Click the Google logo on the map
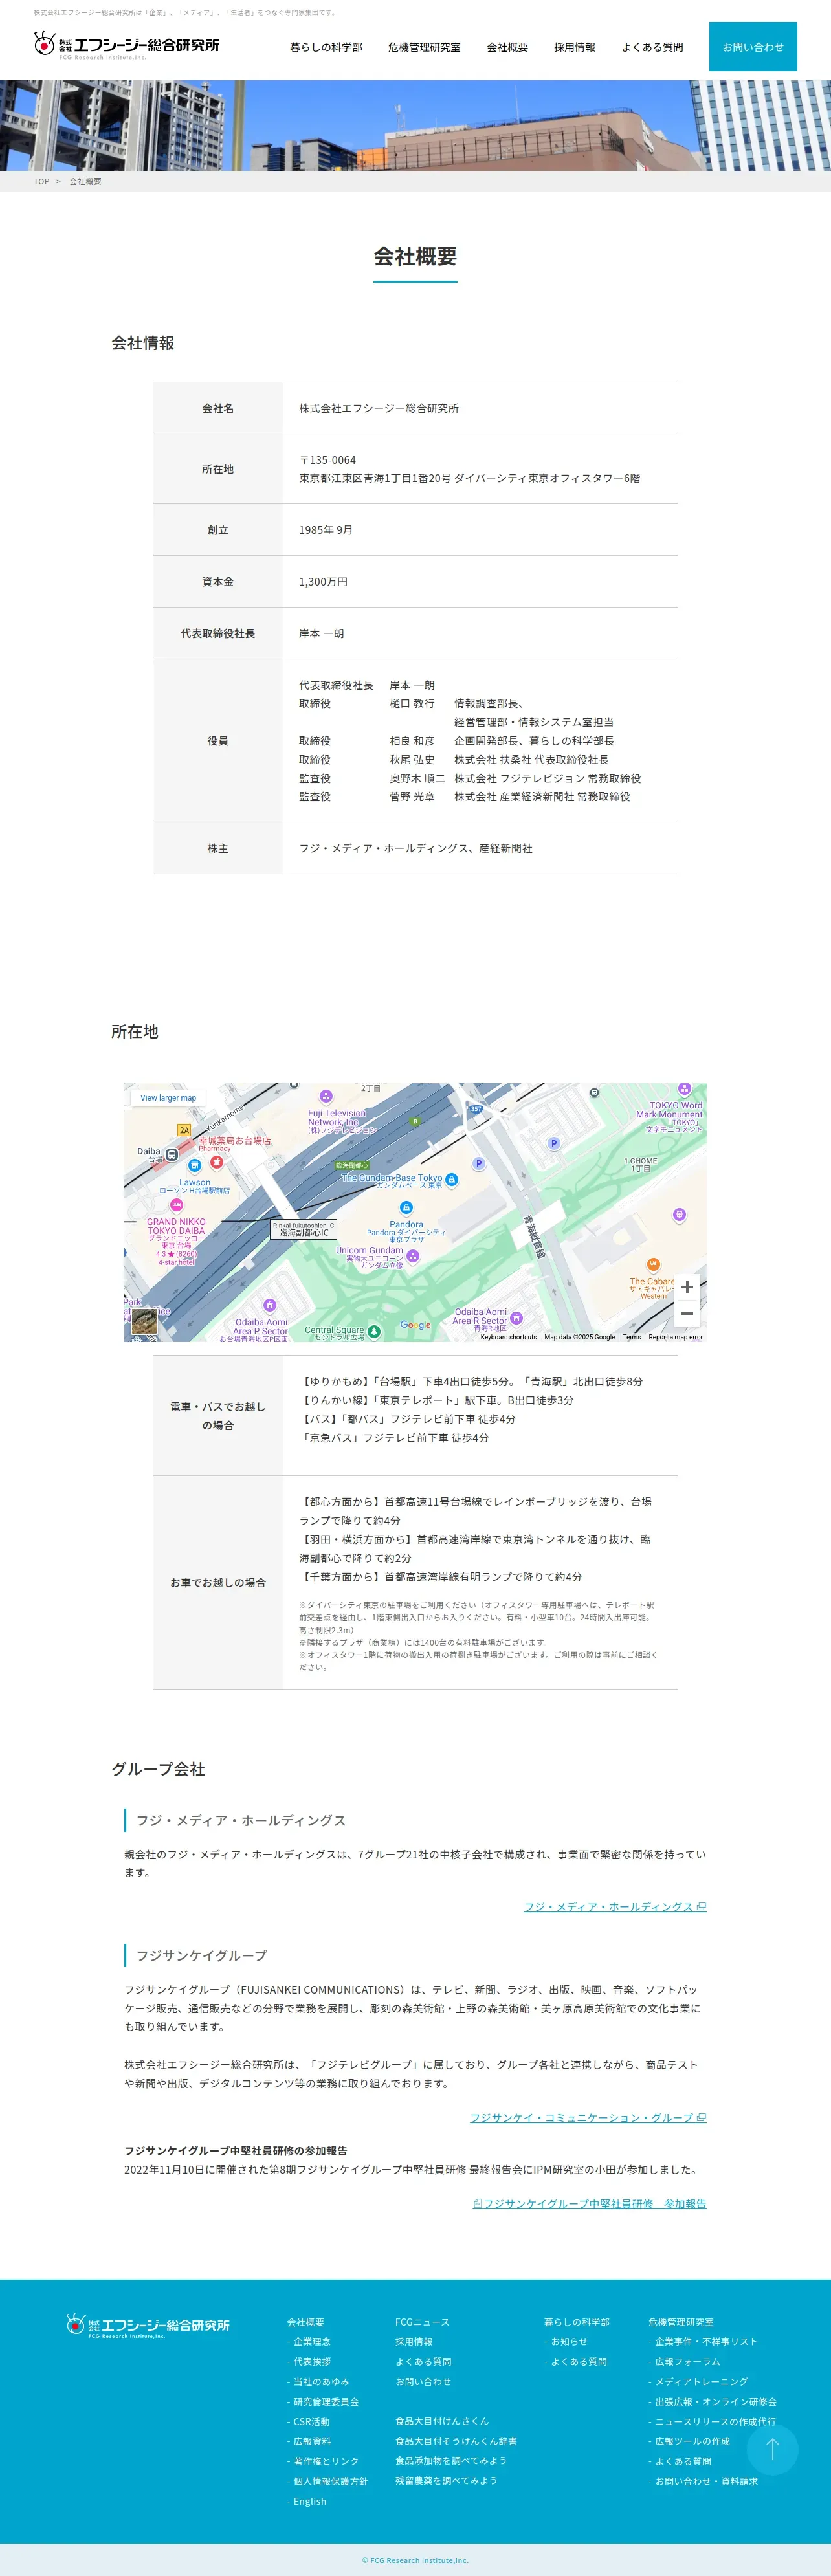 pyautogui.click(x=415, y=1325)
